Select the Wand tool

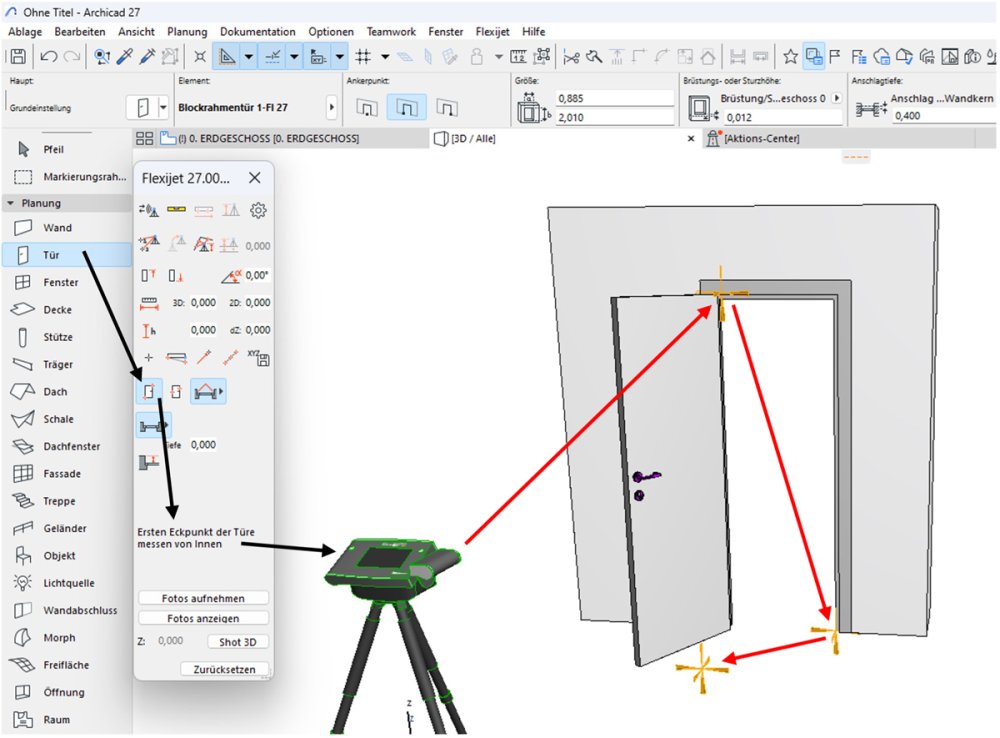pyautogui.click(x=66, y=228)
